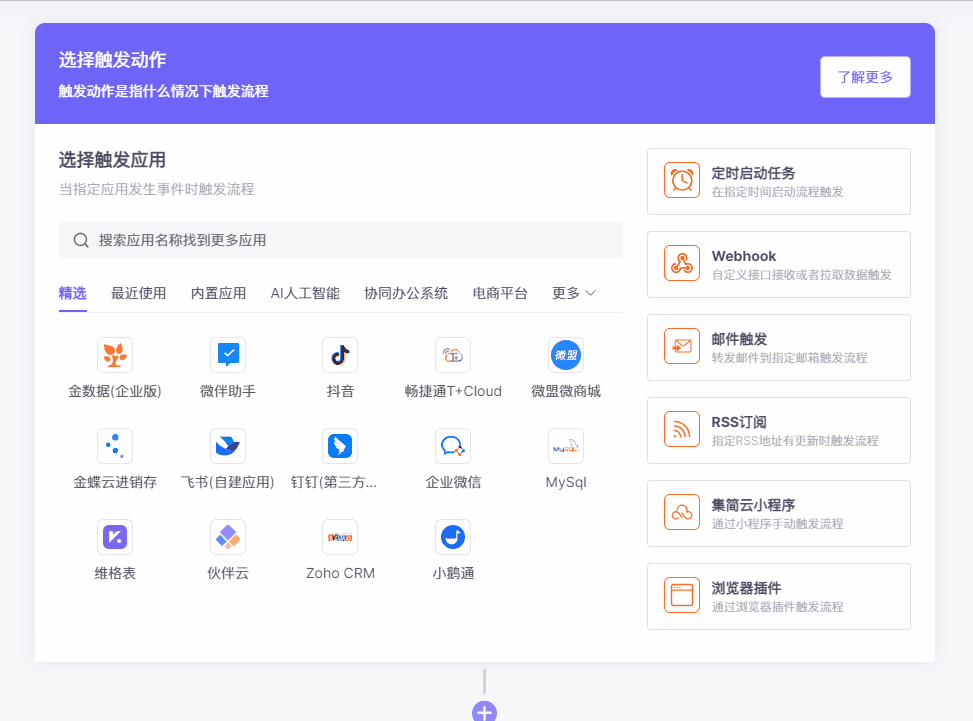The image size is (973, 721).
Task: Open the AI人工智能 tab
Action: click(305, 293)
